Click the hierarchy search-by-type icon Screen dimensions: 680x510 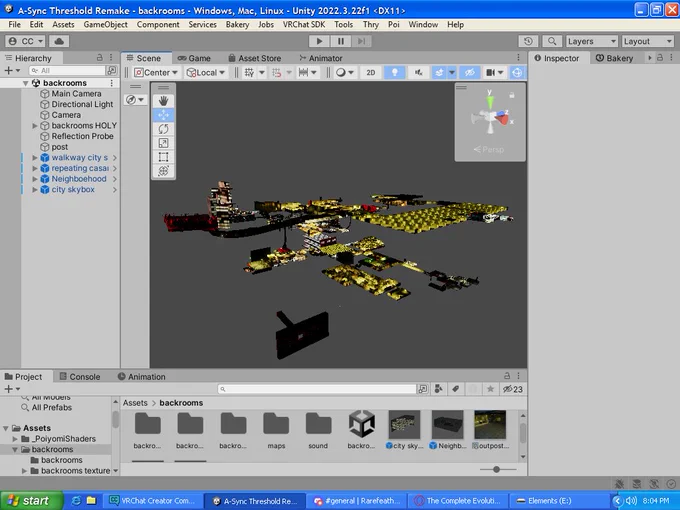tap(111, 70)
